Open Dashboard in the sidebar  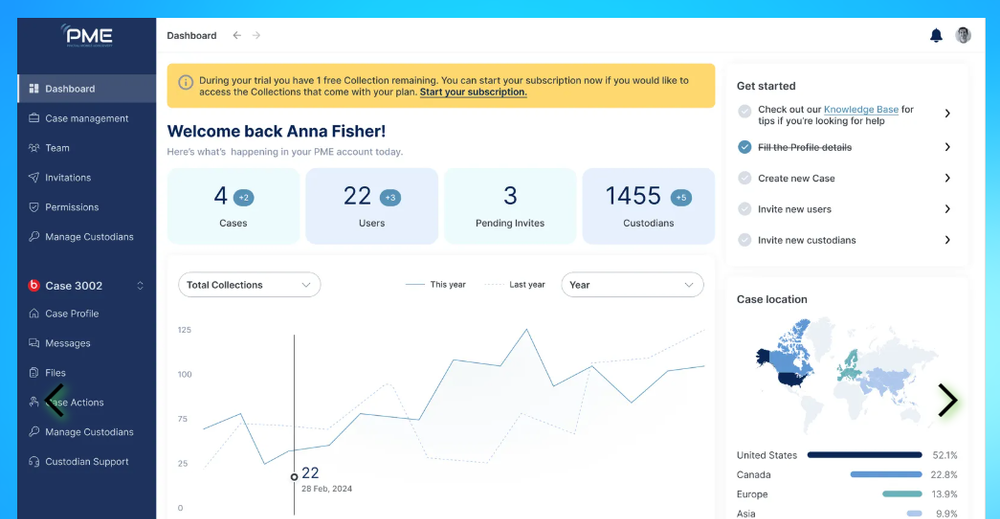click(87, 89)
